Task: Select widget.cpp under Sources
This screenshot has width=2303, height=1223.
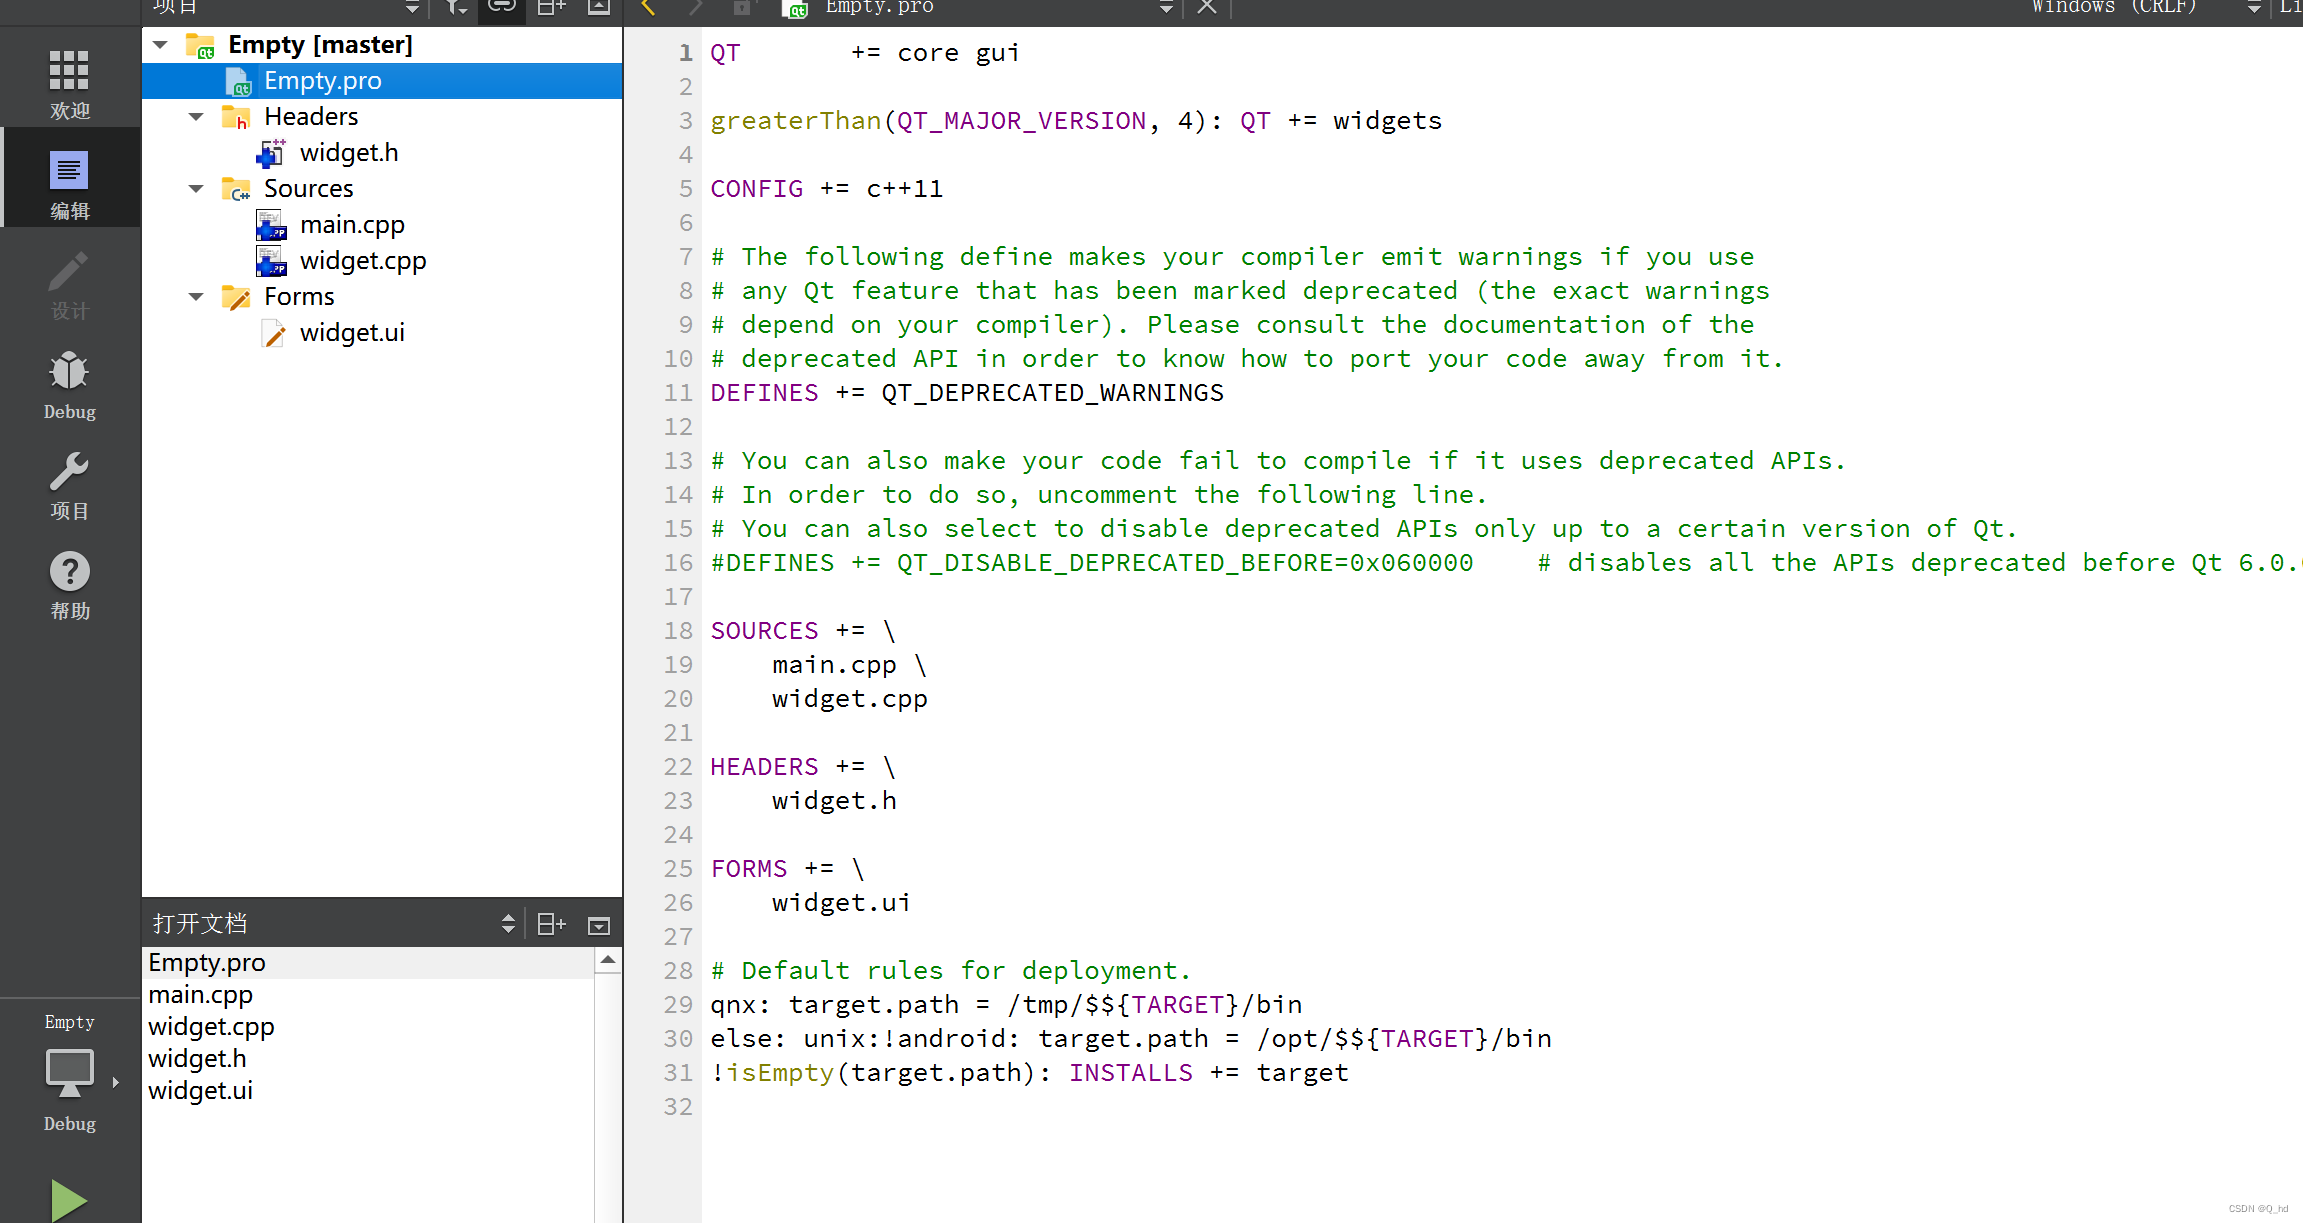Action: [363, 261]
